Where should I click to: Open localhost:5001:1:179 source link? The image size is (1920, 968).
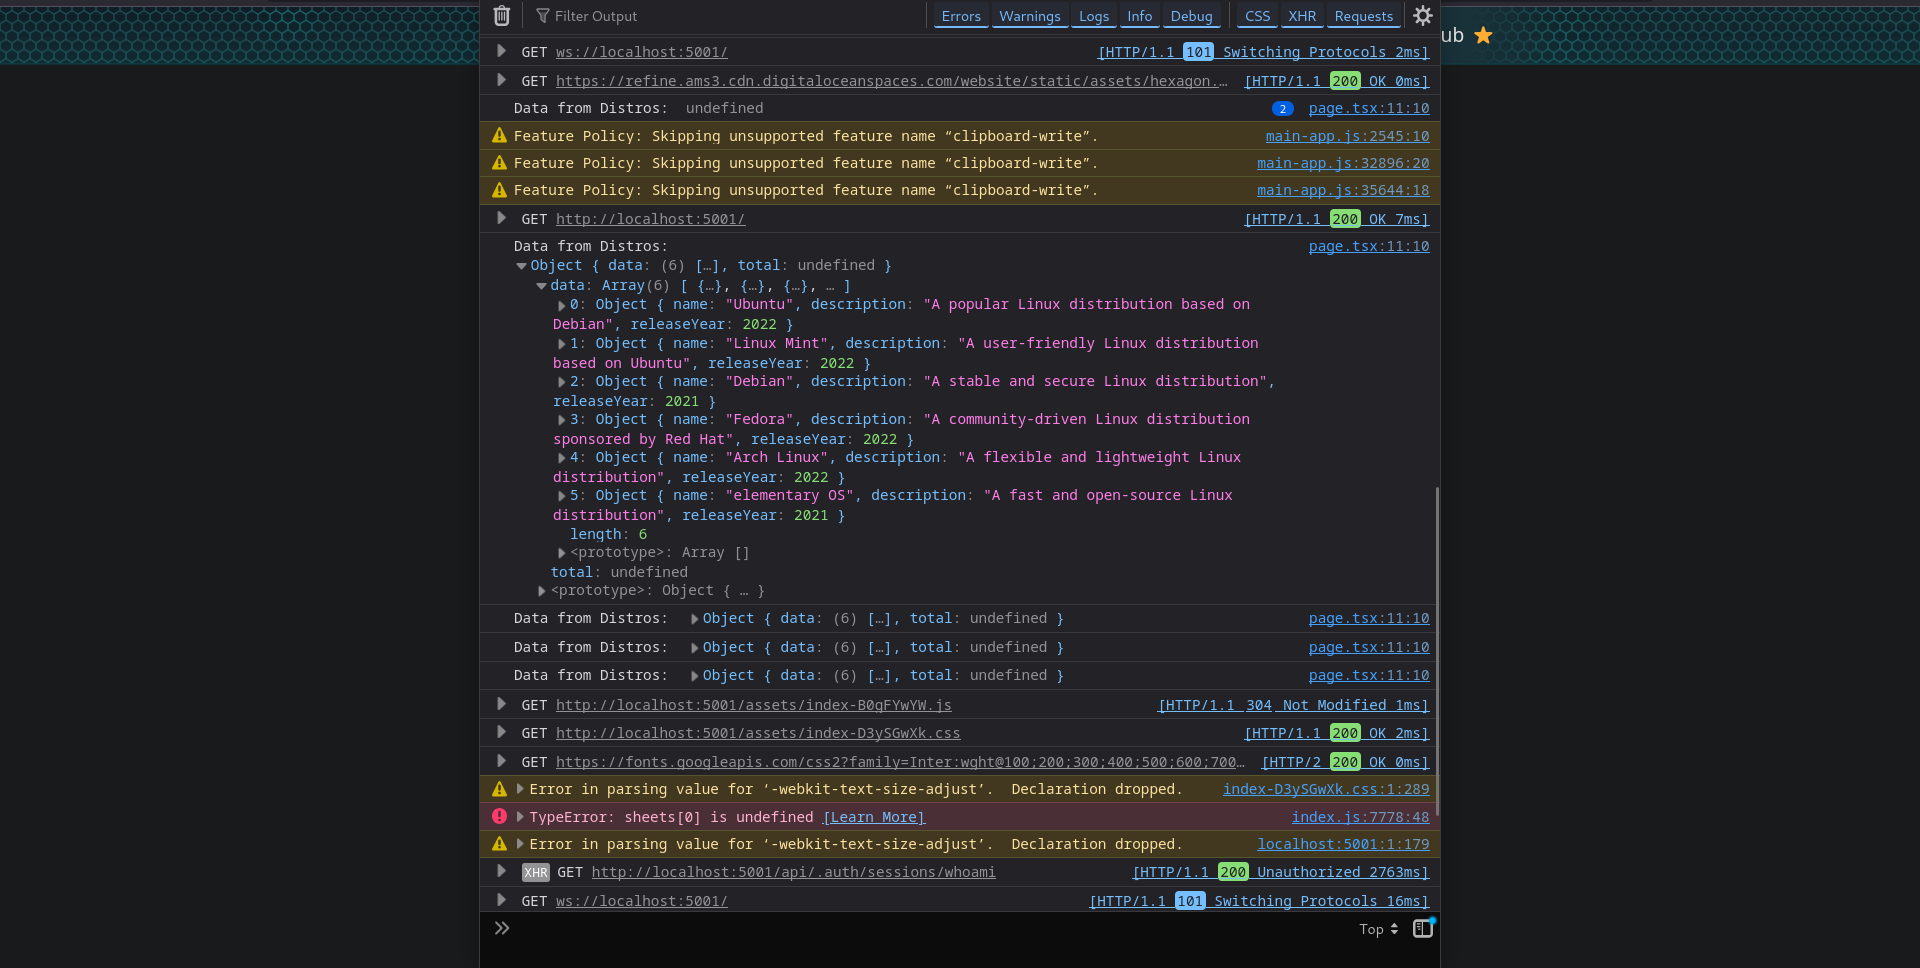pyautogui.click(x=1343, y=844)
